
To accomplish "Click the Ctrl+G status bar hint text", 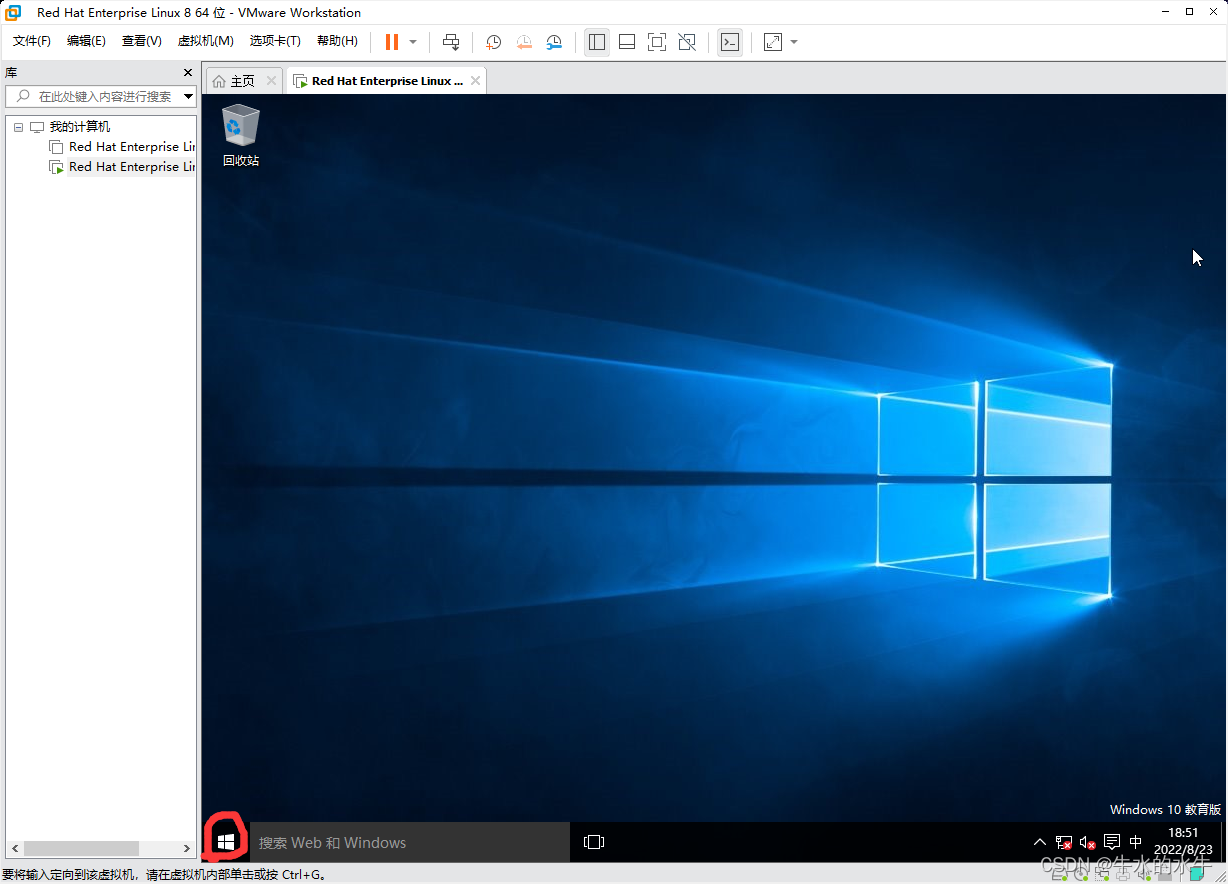I will coord(164,875).
